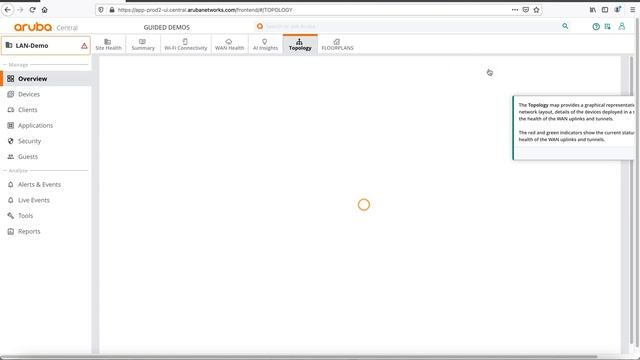The image size is (640, 360).
Task: Open the browser library icon
Action: 593,10
